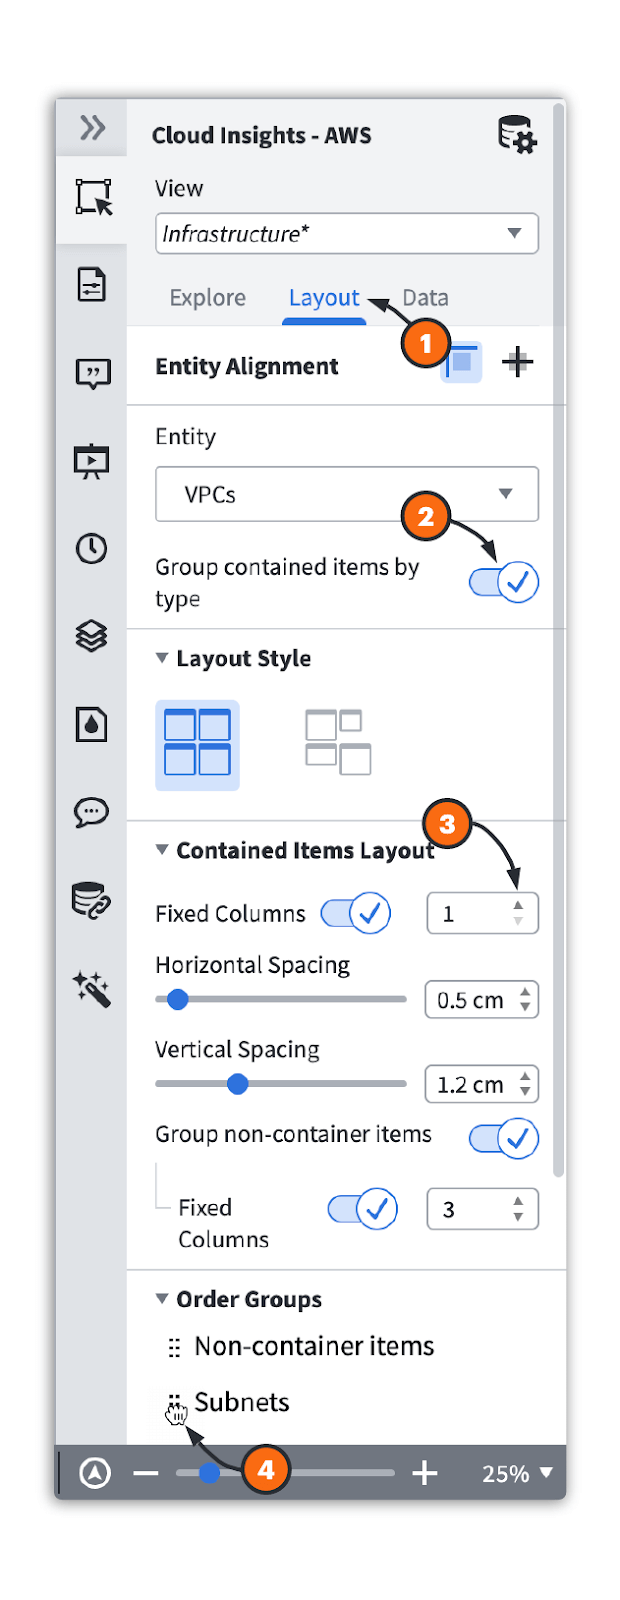Collapse the Order Groups section
Screen dimensions: 620x1600
coord(162,1299)
